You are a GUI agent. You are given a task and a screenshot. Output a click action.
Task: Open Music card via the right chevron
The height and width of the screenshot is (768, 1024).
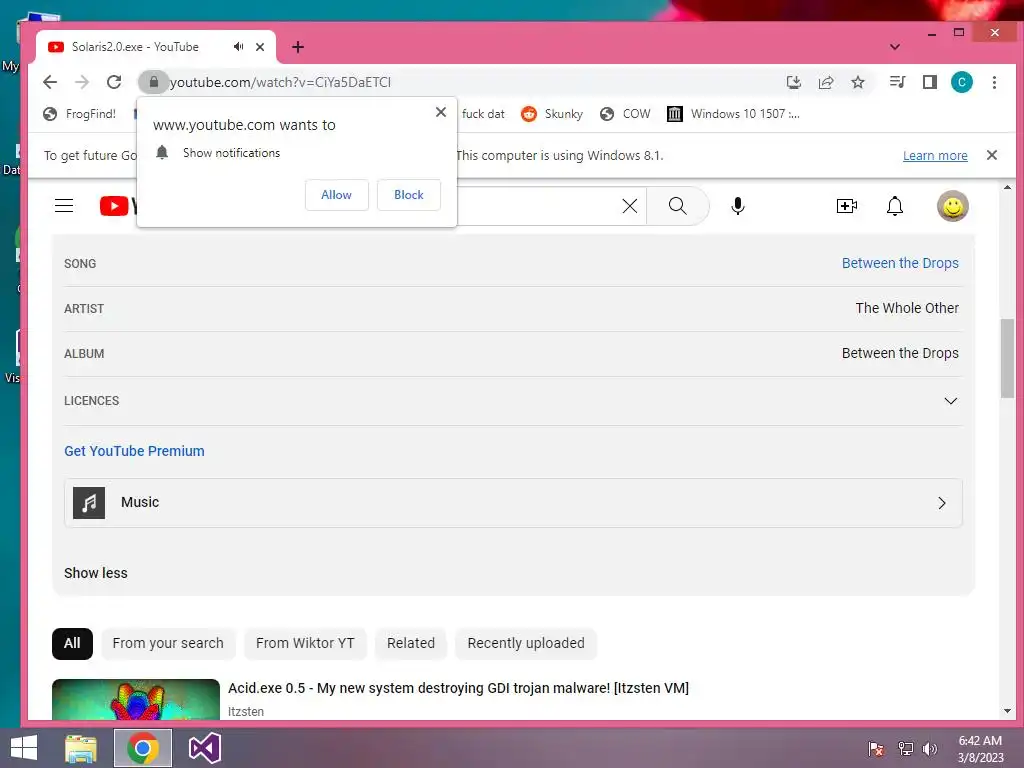click(942, 503)
